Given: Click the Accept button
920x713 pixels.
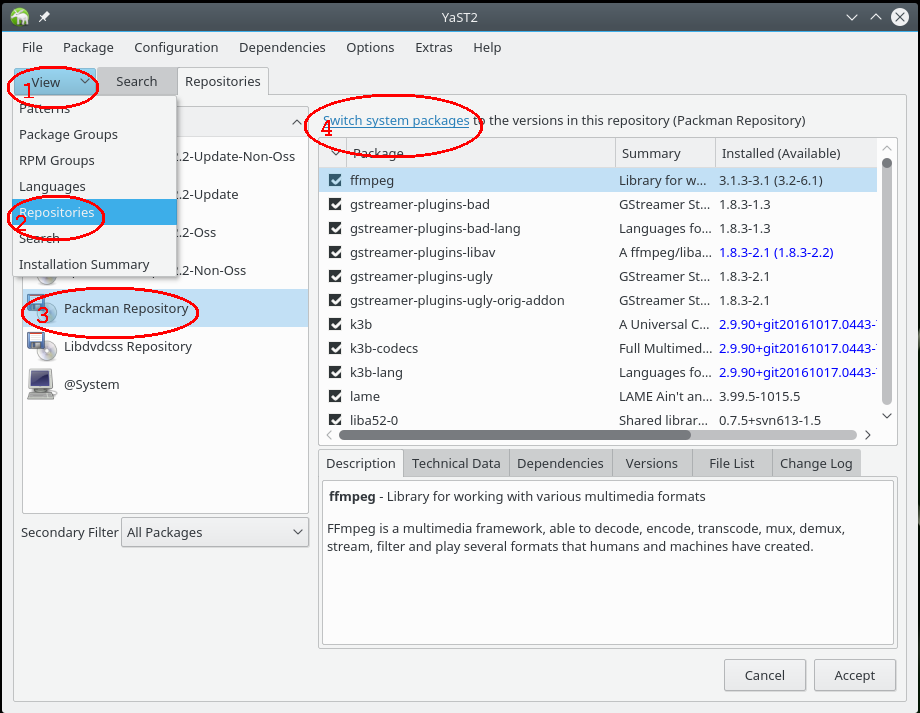Looking at the screenshot, I should 854,675.
